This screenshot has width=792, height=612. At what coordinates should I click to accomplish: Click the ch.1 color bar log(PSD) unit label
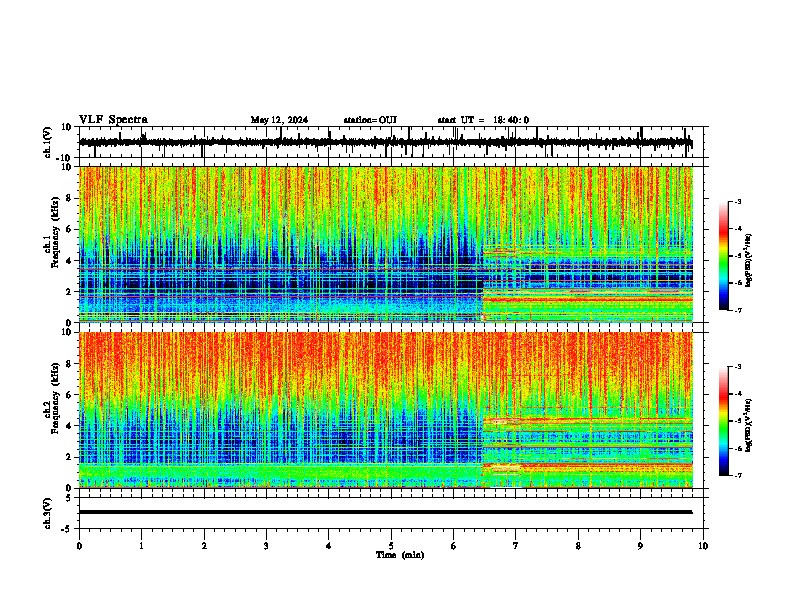coord(749,260)
